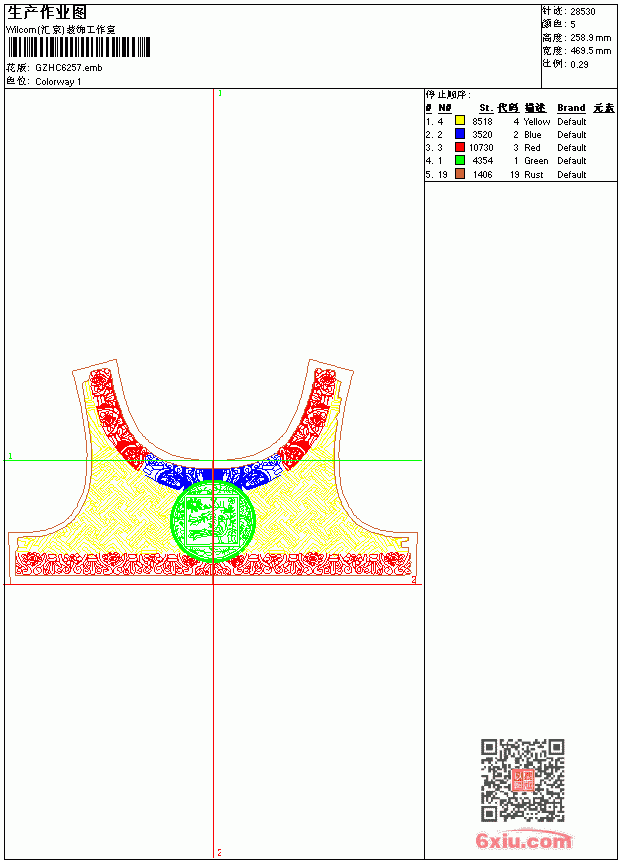Image resolution: width=620 pixels, height=860 pixels.
Task: Click the Brand column header
Action: pos(571,108)
